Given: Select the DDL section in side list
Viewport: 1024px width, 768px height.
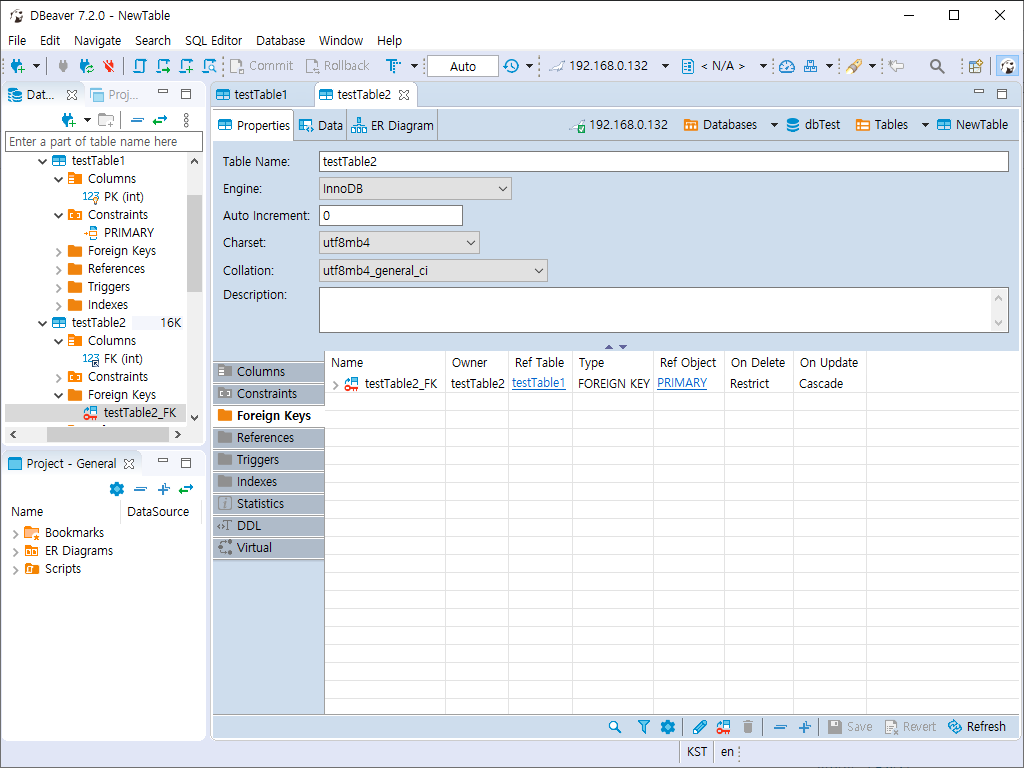Looking at the screenshot, I should (268, 526).
